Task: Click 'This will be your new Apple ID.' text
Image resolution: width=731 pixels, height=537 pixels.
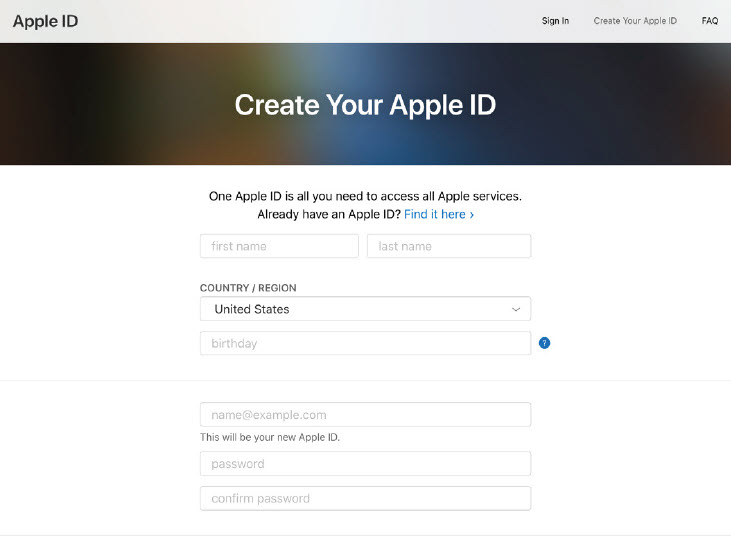Action: coord(270,437)
